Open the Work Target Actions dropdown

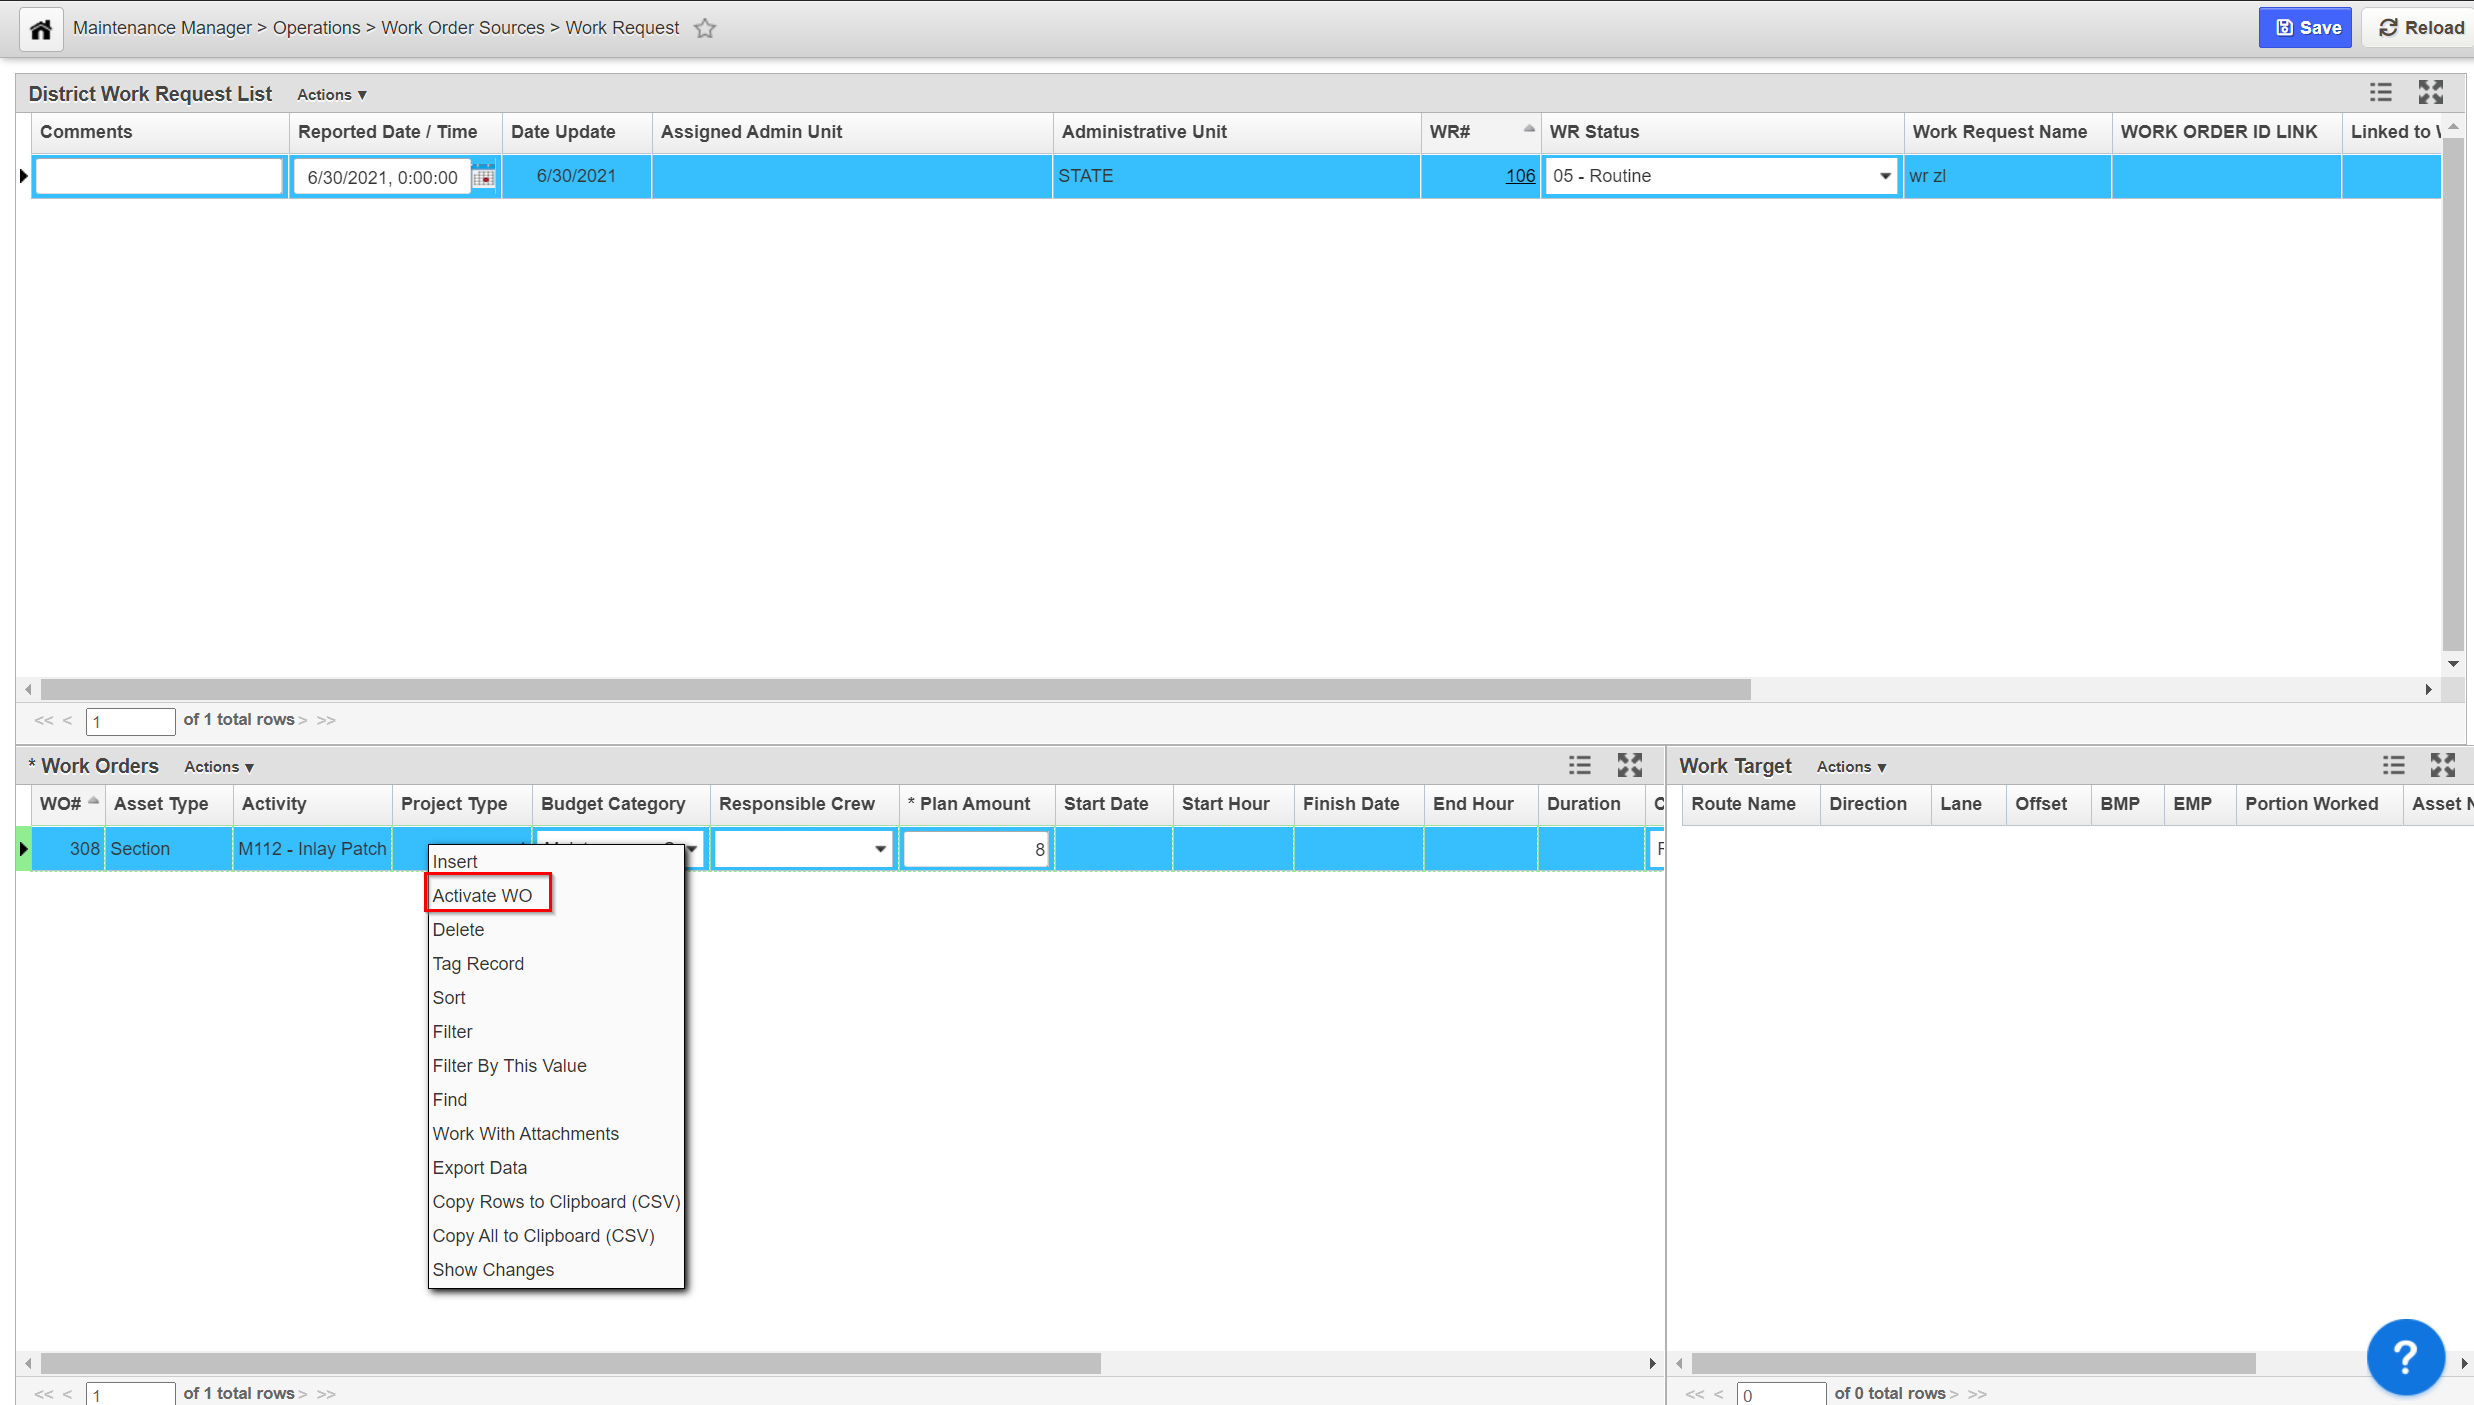1851,767
